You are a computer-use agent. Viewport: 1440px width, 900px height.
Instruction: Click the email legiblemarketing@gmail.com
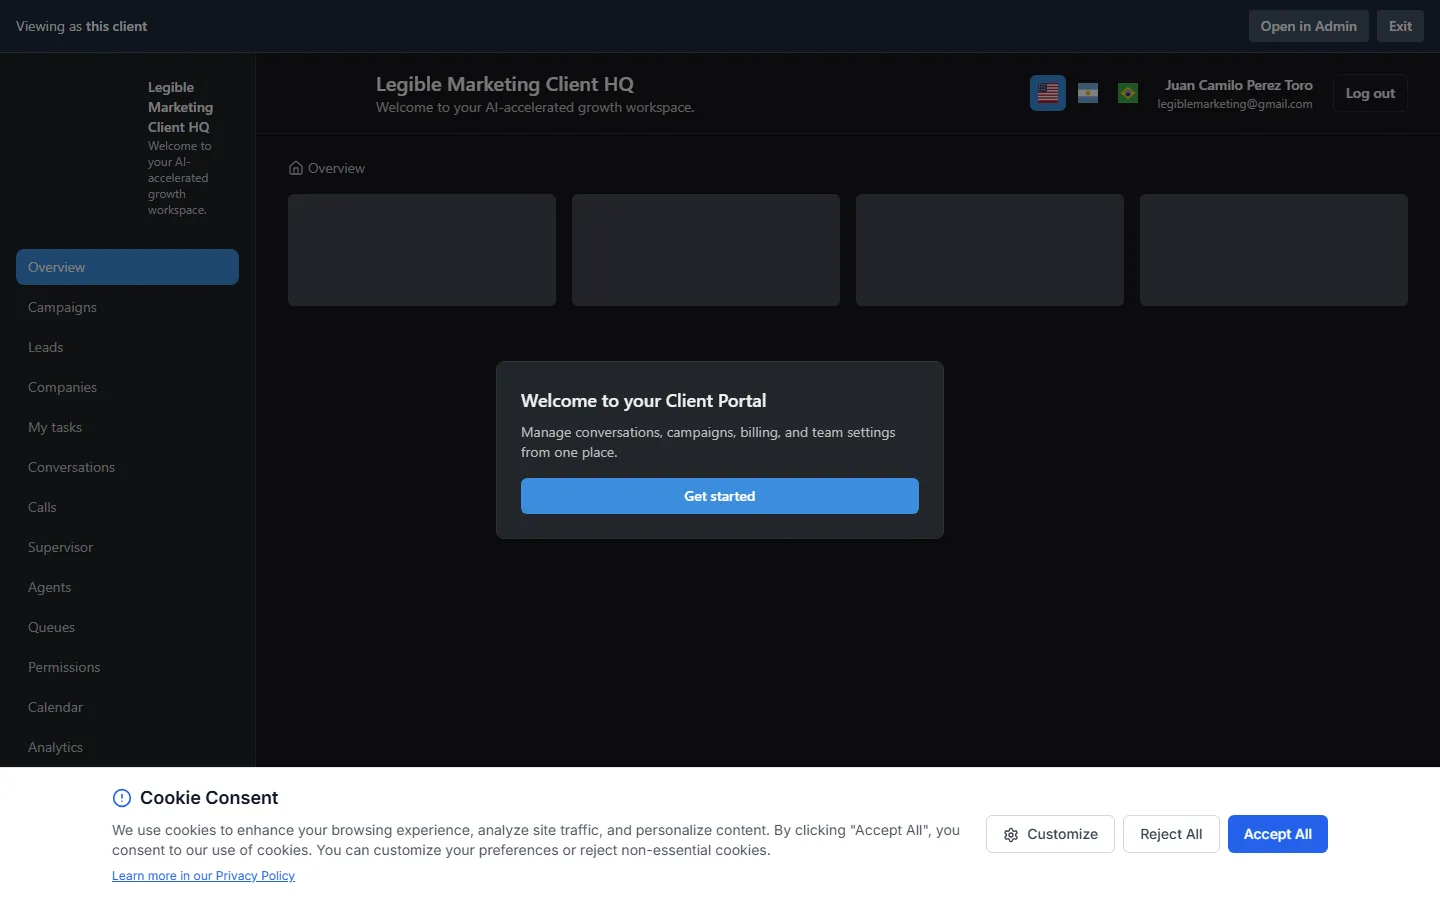tap(1235, 104)
